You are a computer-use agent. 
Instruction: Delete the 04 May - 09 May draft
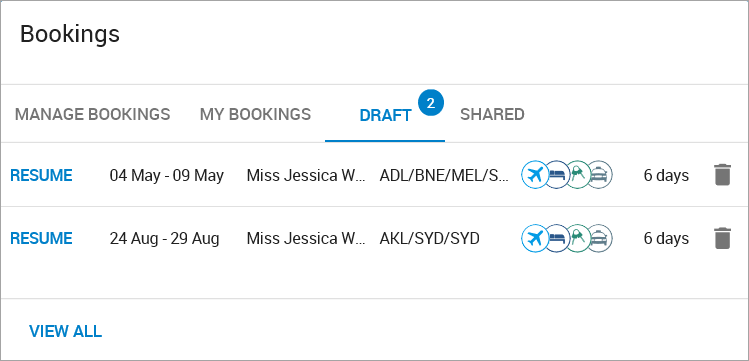coord(722,175)
